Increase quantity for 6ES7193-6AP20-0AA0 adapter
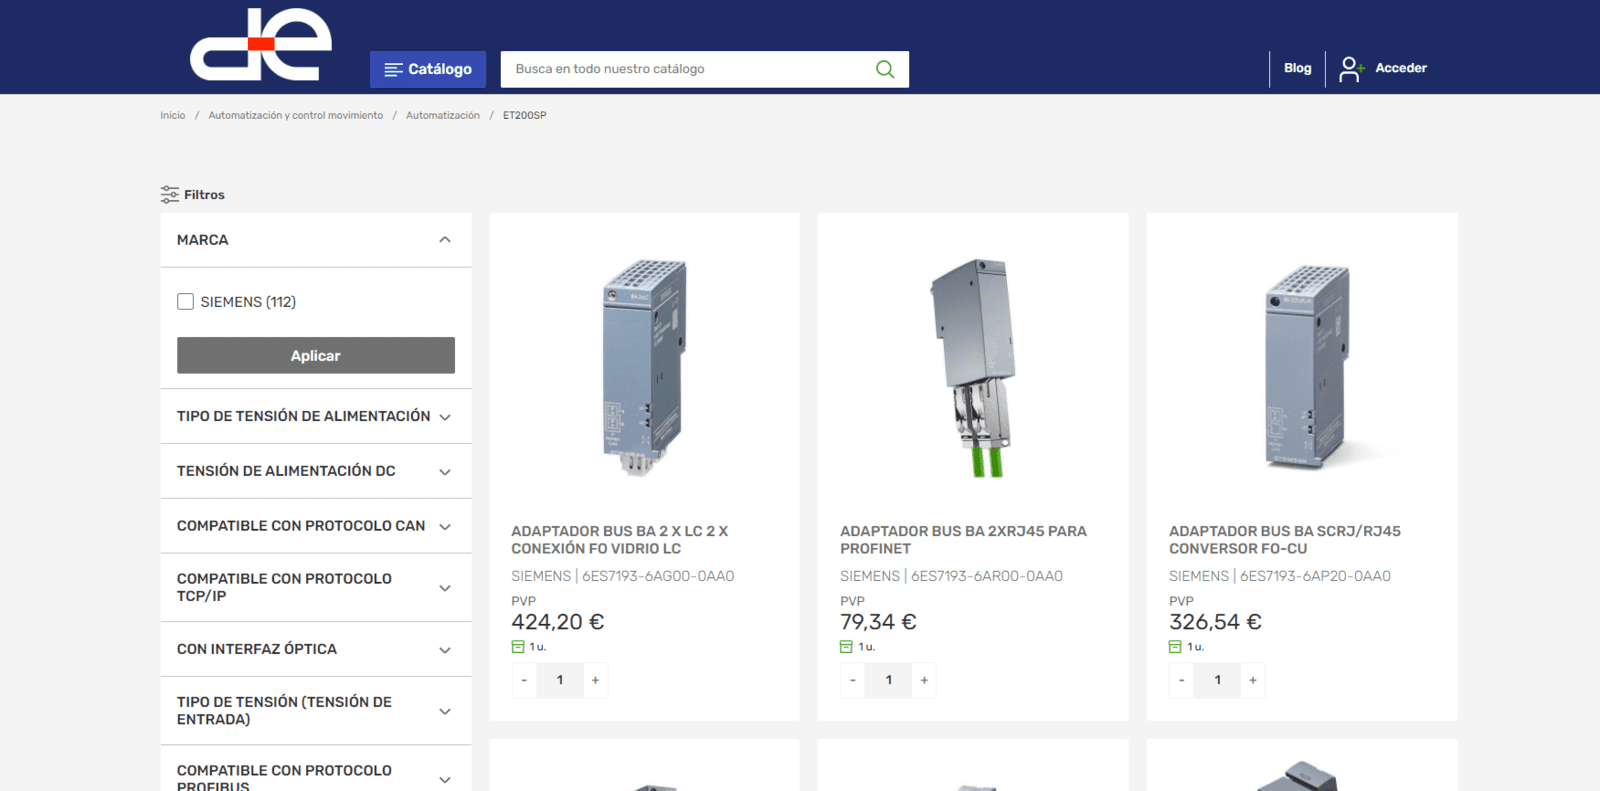1600x791 pixels. pos(1253,680)
